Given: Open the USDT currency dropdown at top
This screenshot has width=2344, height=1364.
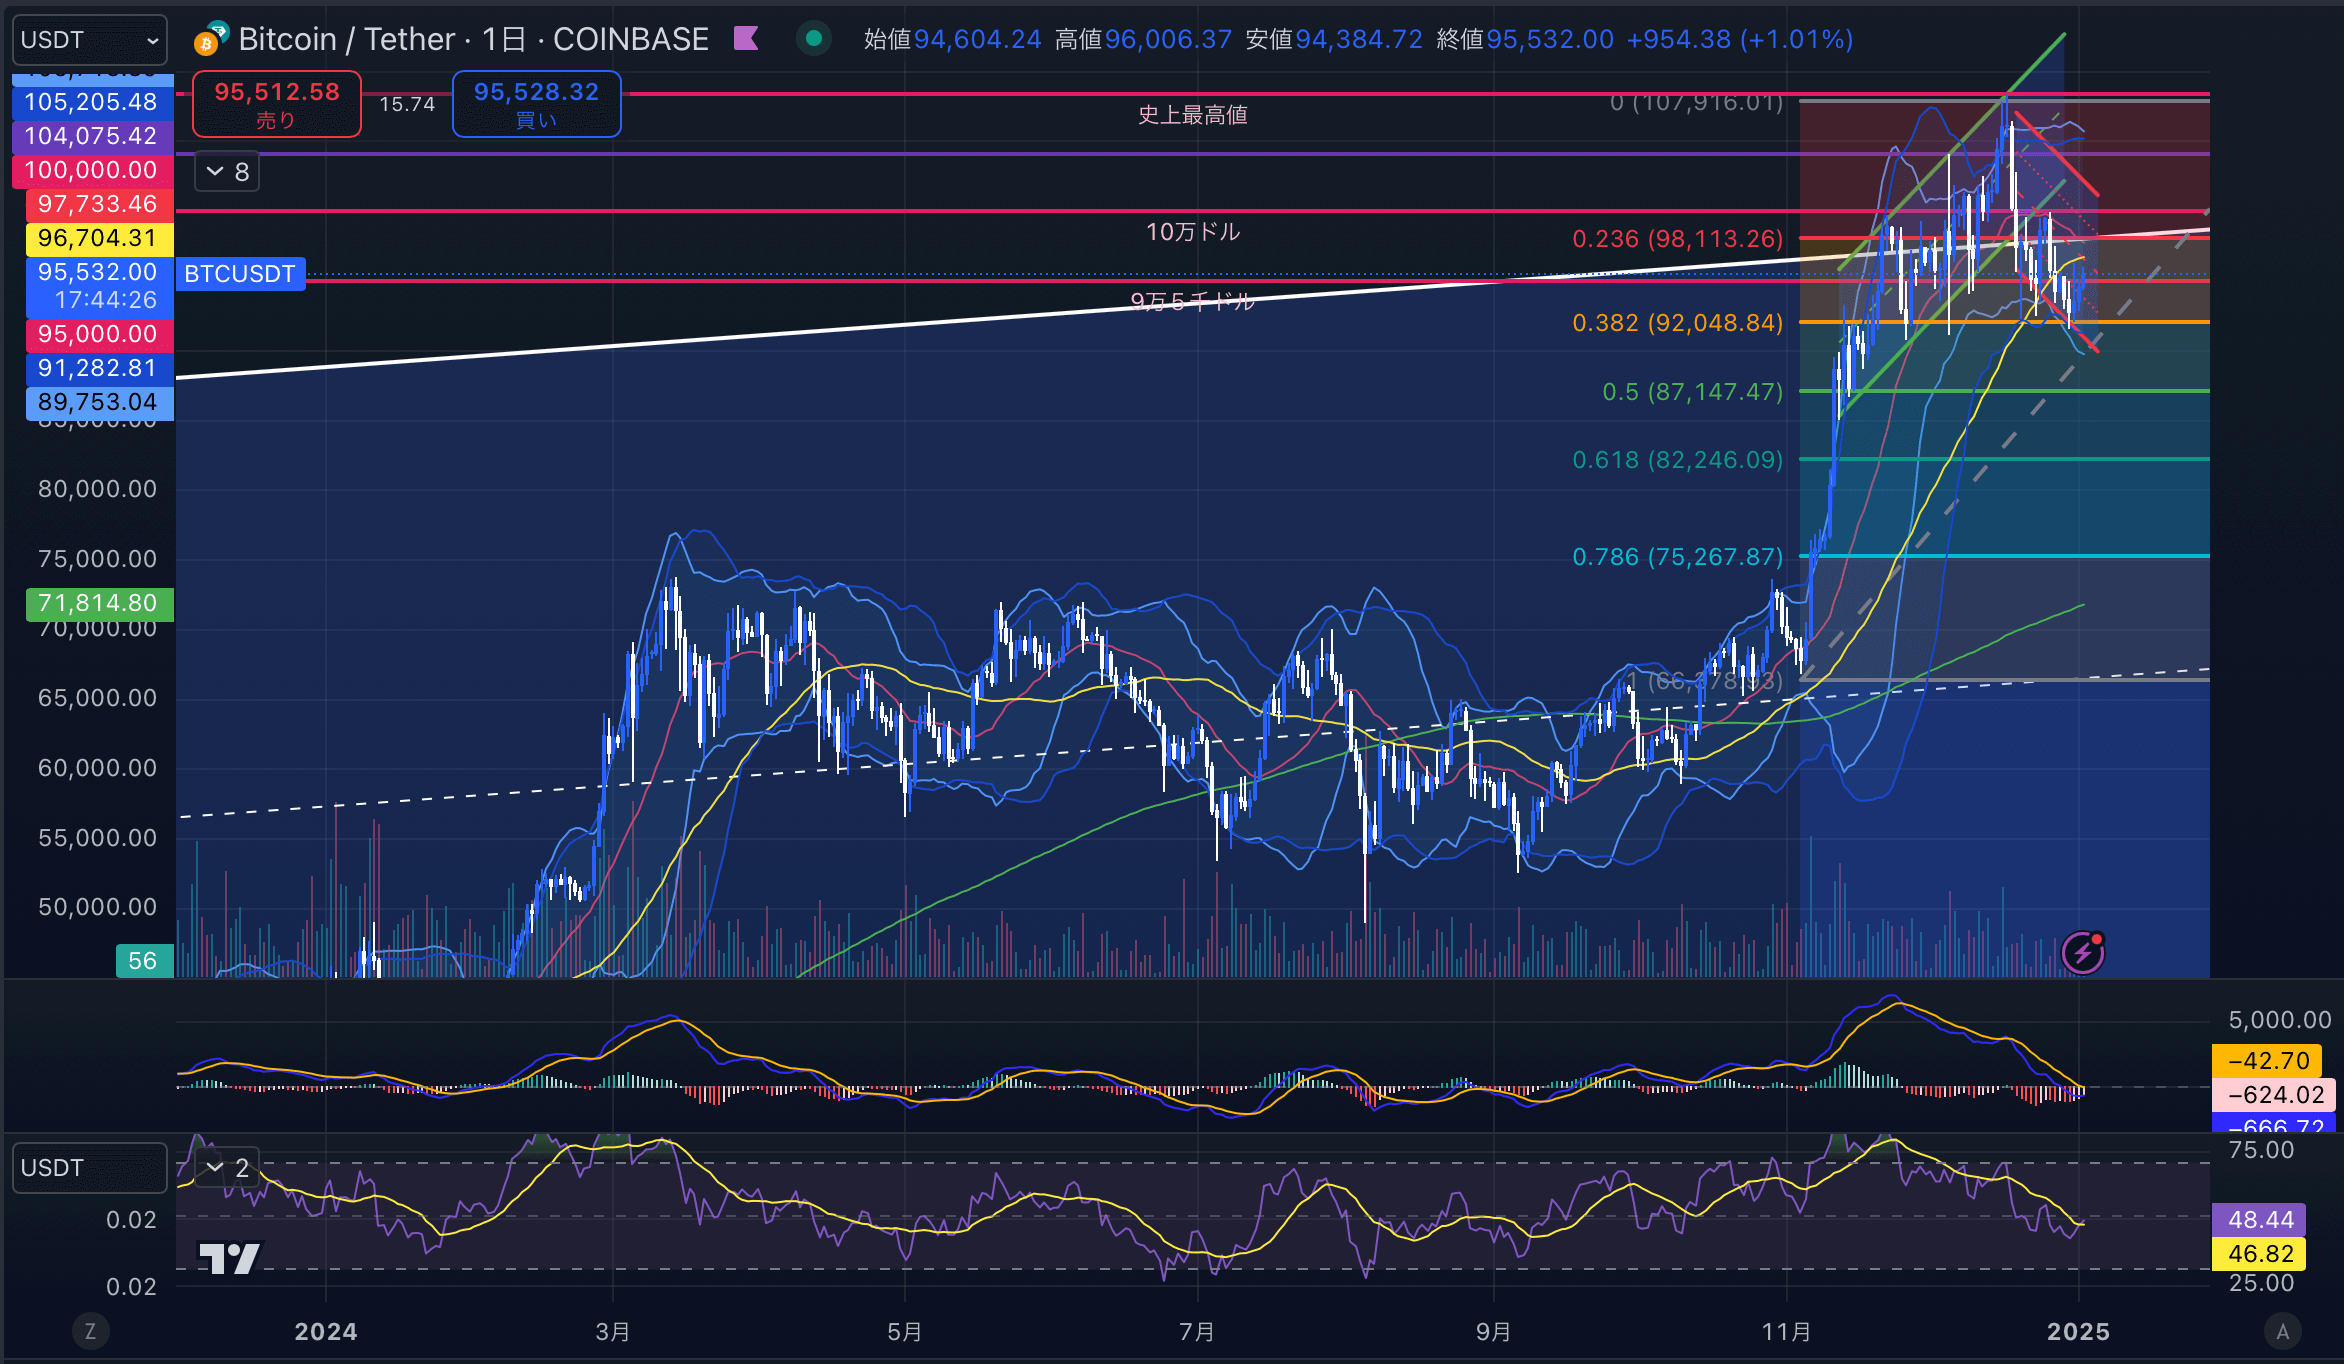Looking at the screenshot, I should 90,40.
